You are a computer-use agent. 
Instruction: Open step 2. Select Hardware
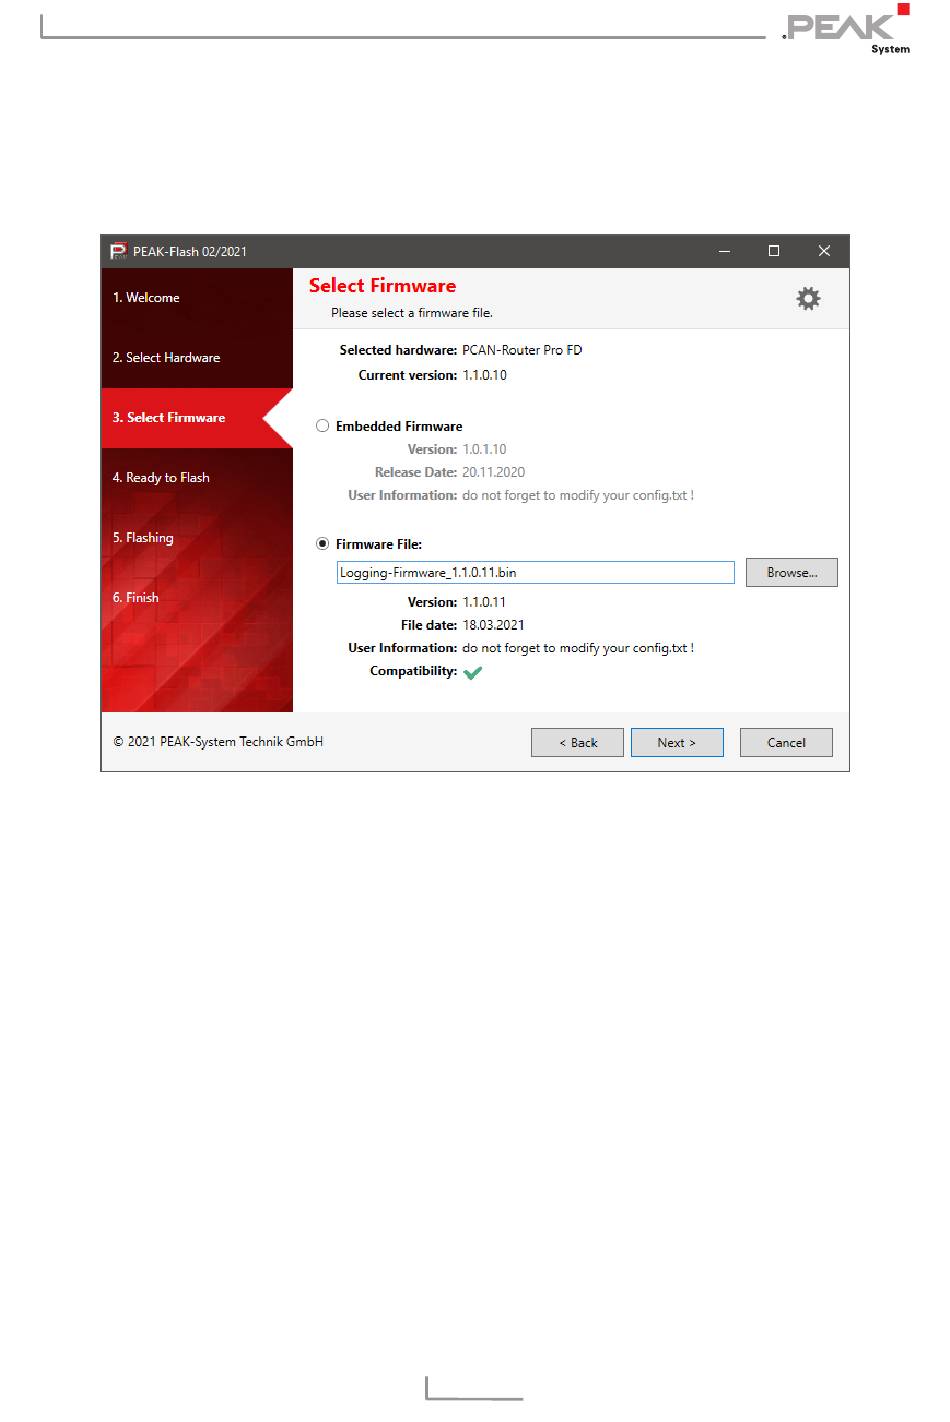pyautogui.click(x=197, y=358)
